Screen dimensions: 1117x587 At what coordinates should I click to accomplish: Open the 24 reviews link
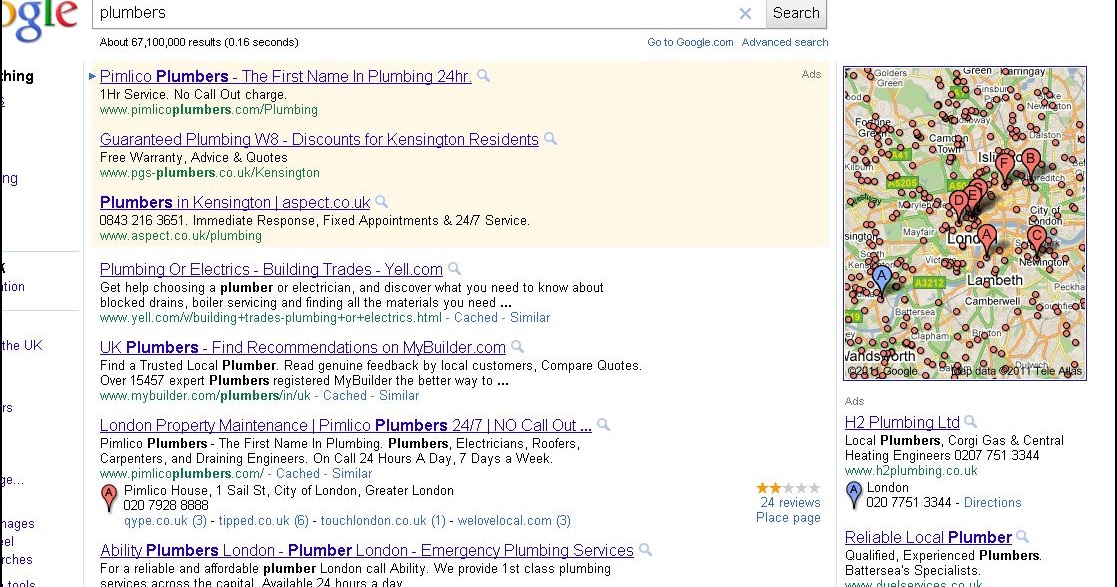[790, 502]
